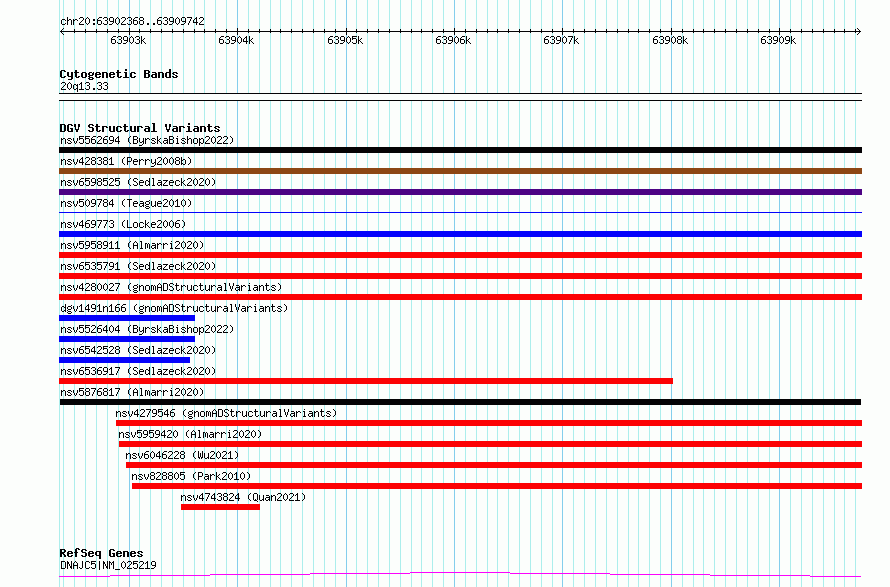Open the nsv6535791 (Sedlazeck2020) label
Viewport: 890px width, 587px height.
pos(138,266)
